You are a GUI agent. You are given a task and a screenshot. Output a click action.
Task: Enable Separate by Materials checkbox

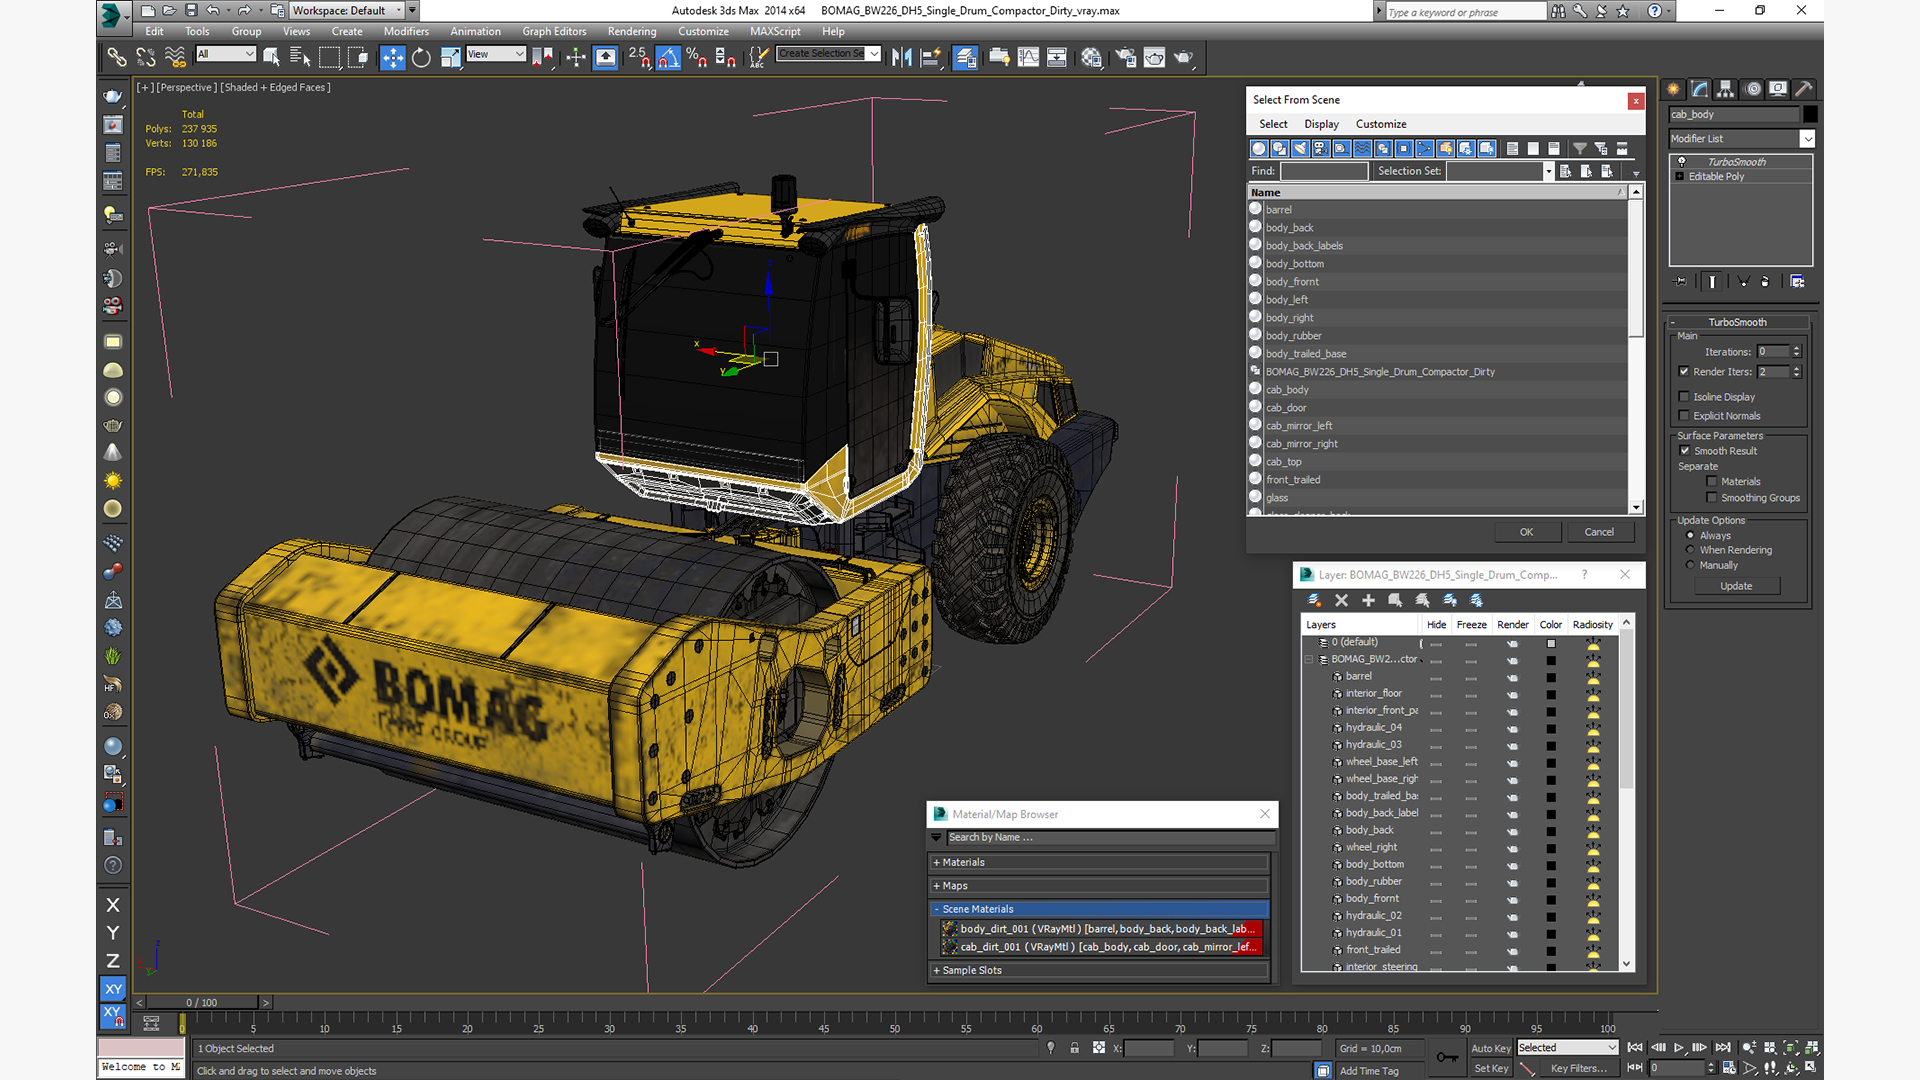click(1712, 482)
